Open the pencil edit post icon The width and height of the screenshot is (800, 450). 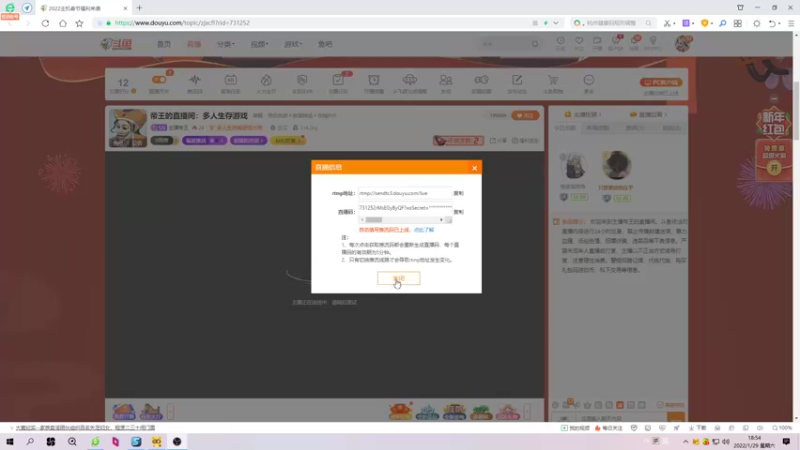[517, 80]
